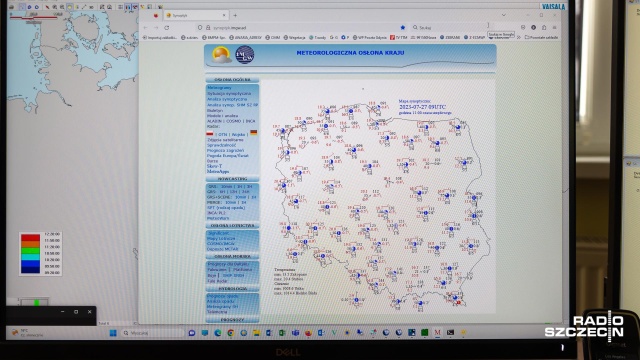Image resolution: width=640 pixels, height=360 pixels.
Task: Open the COSMO model link
Action: pyautogui.click(x=233, y=121)
